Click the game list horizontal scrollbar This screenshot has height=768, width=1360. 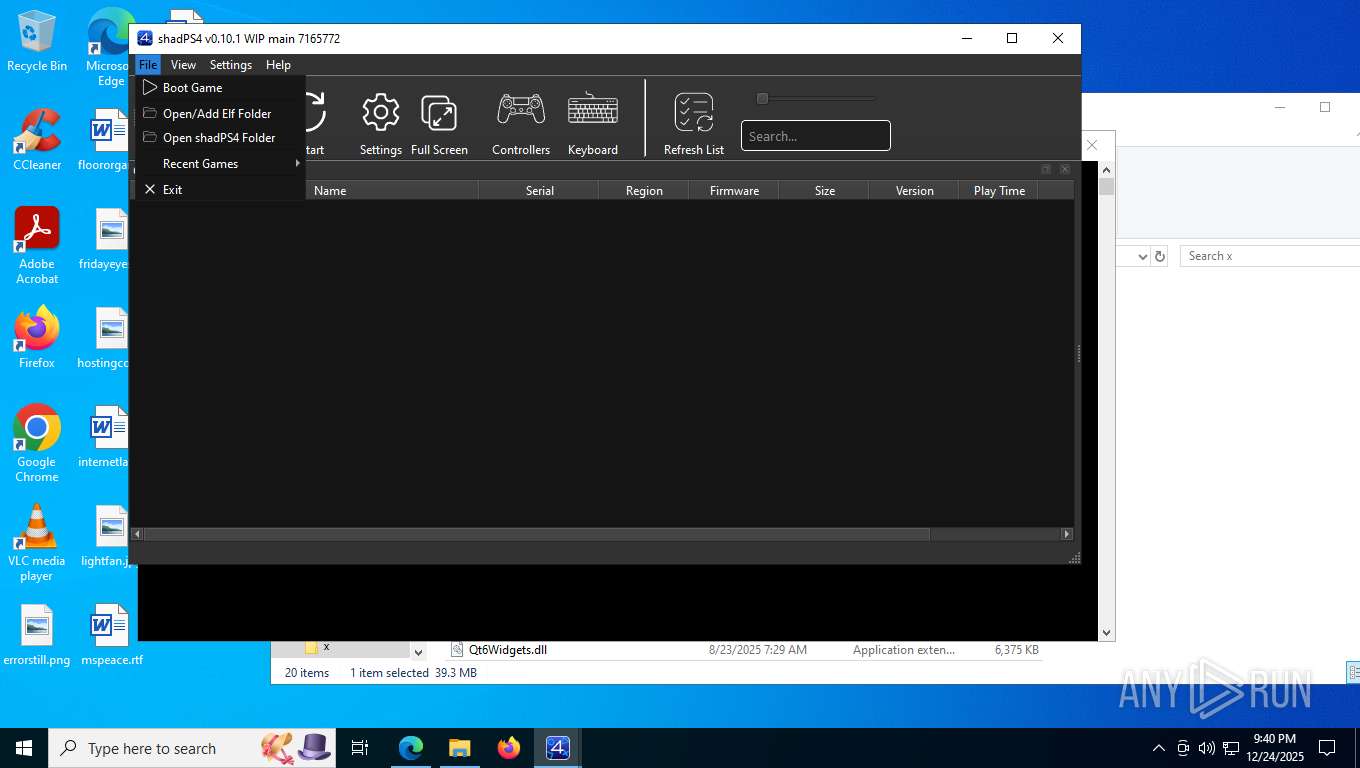pos(537,534)
